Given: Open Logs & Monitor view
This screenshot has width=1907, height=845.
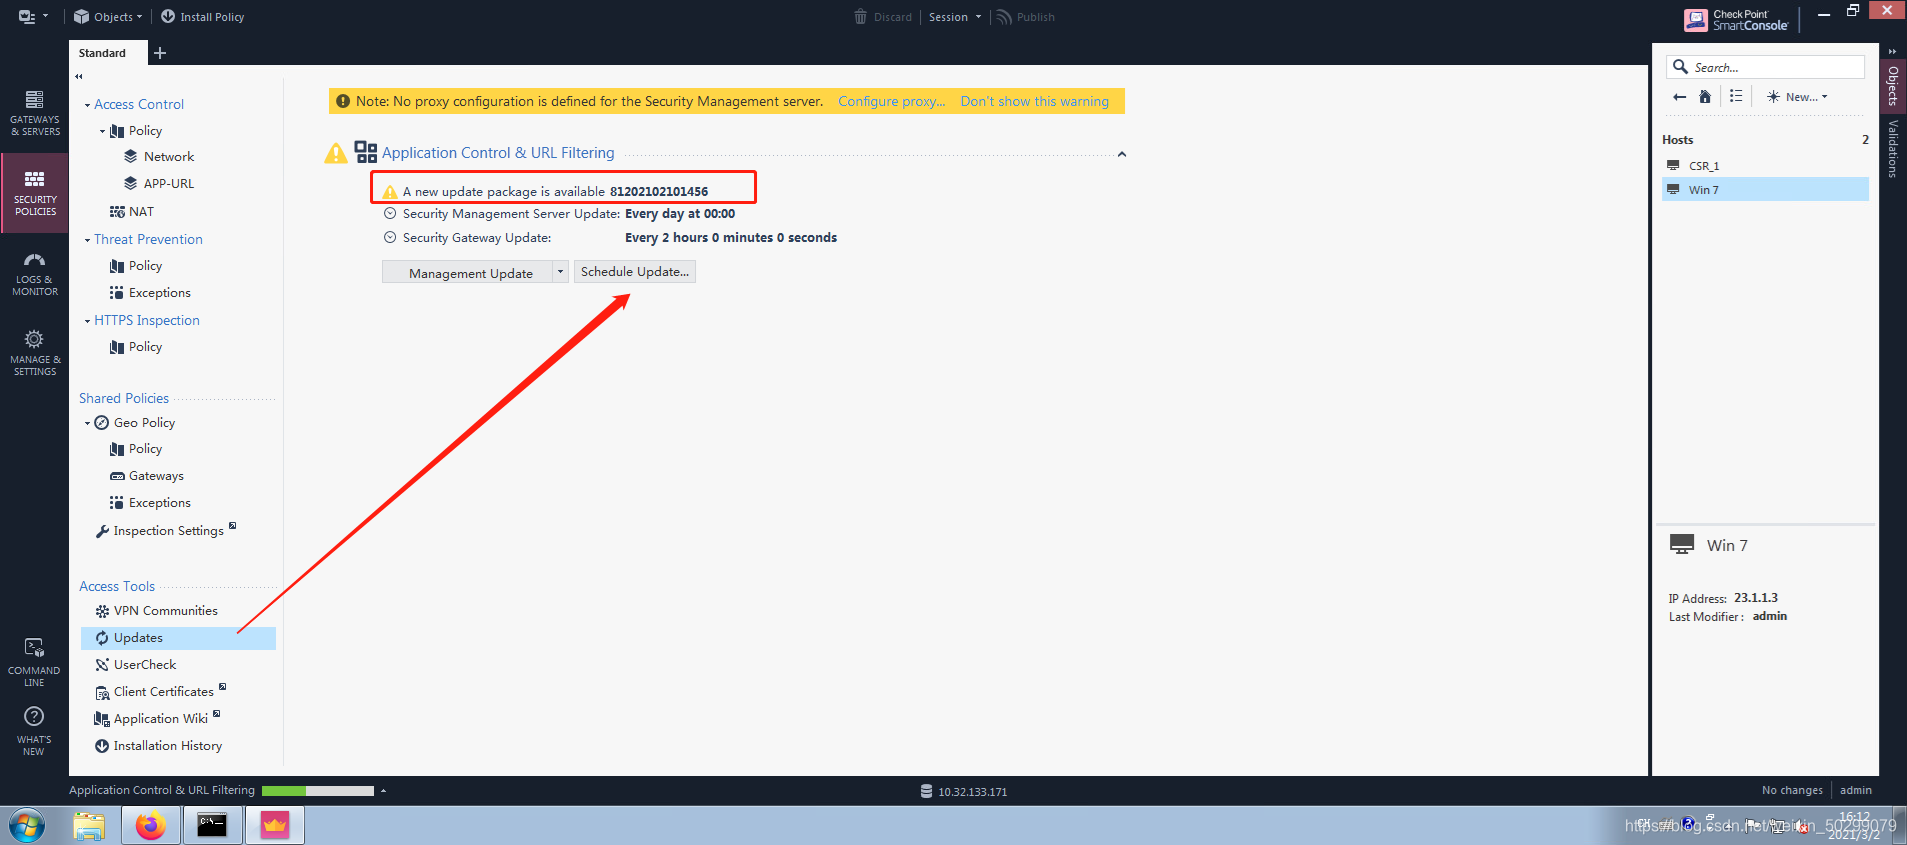Looking at the screenshot, I should [x=35, y=273].
